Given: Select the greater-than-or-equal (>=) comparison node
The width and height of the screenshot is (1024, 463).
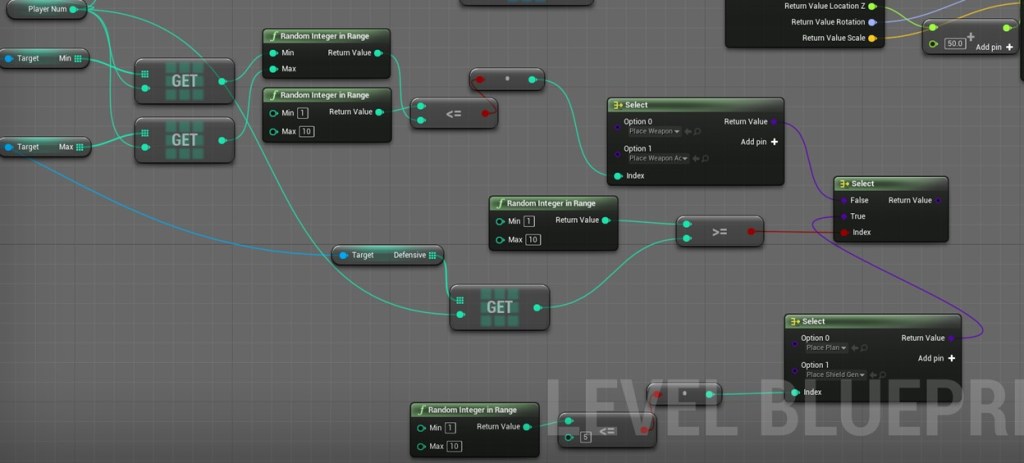Looking at the screenshot, I should pos(719,231).
